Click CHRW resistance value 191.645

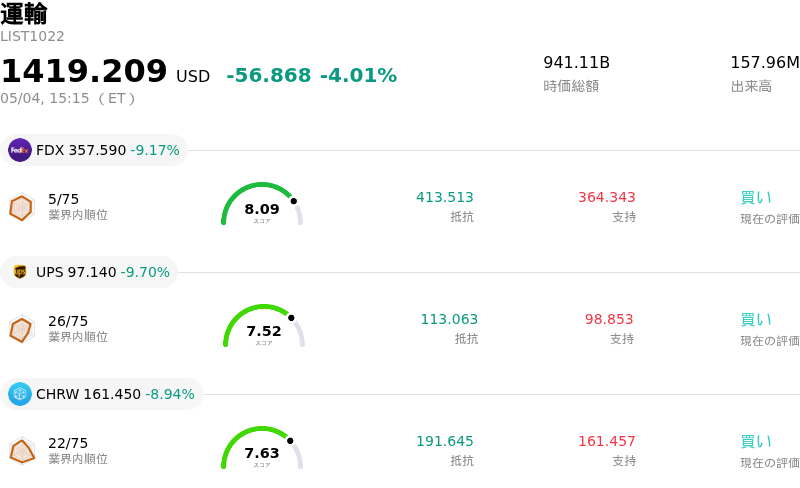pyautogui.click(x=445, y=441)
